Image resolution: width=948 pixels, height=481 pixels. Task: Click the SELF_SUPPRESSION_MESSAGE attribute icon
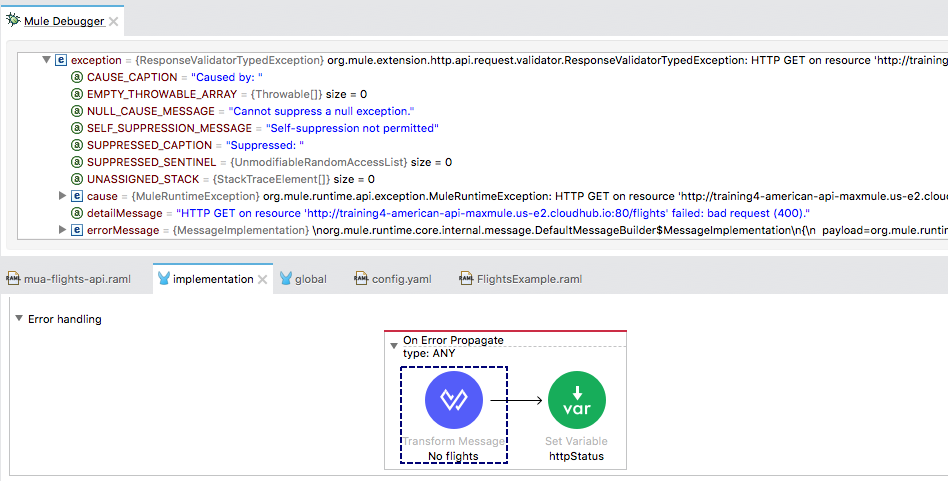77,128
